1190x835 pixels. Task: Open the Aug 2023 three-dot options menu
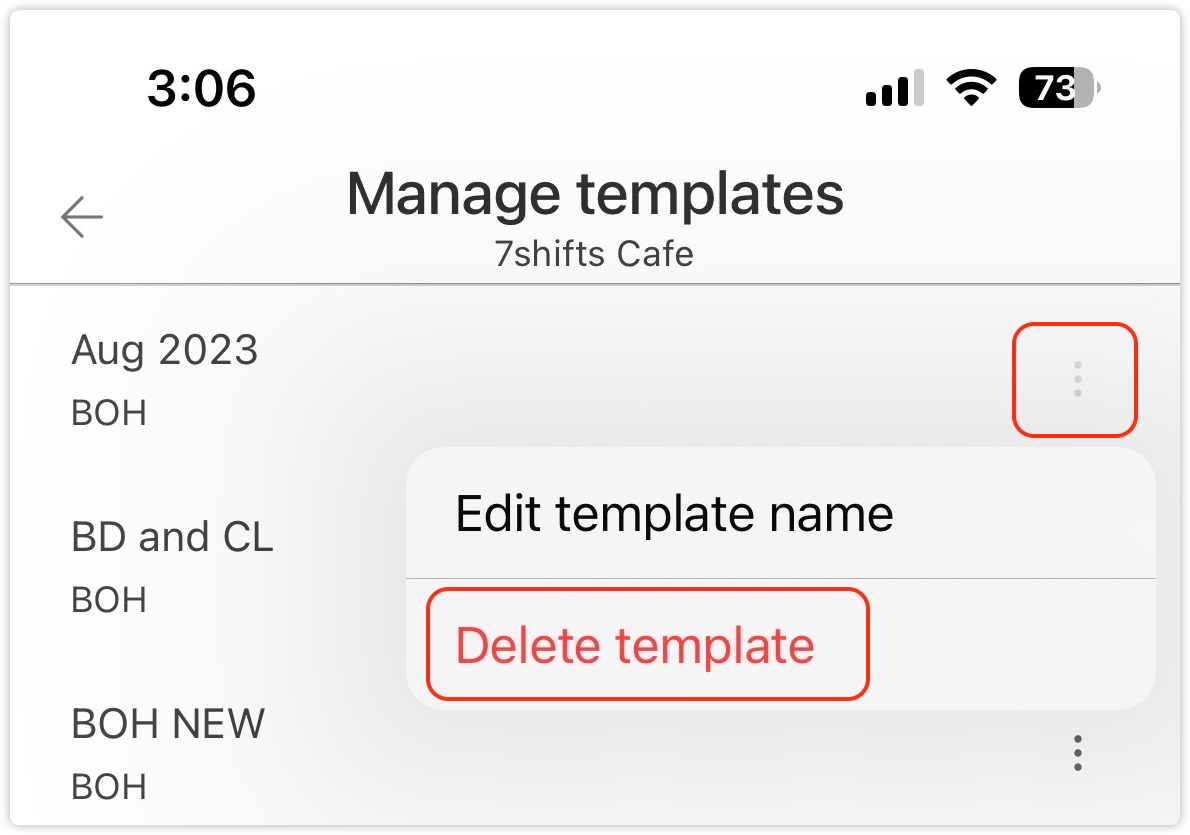pyautogui.click(x=1076, y=380)
